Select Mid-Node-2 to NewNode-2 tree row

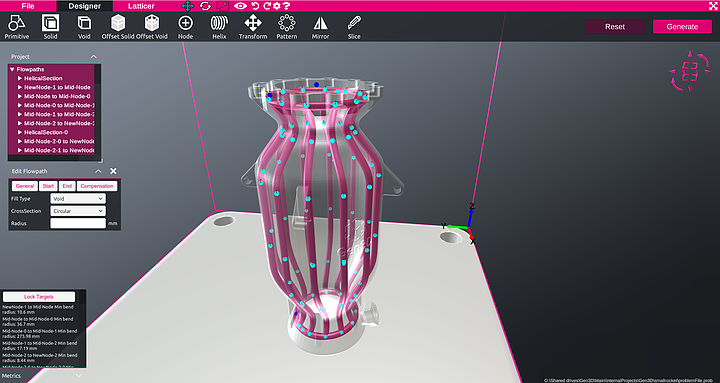[51, 123]
